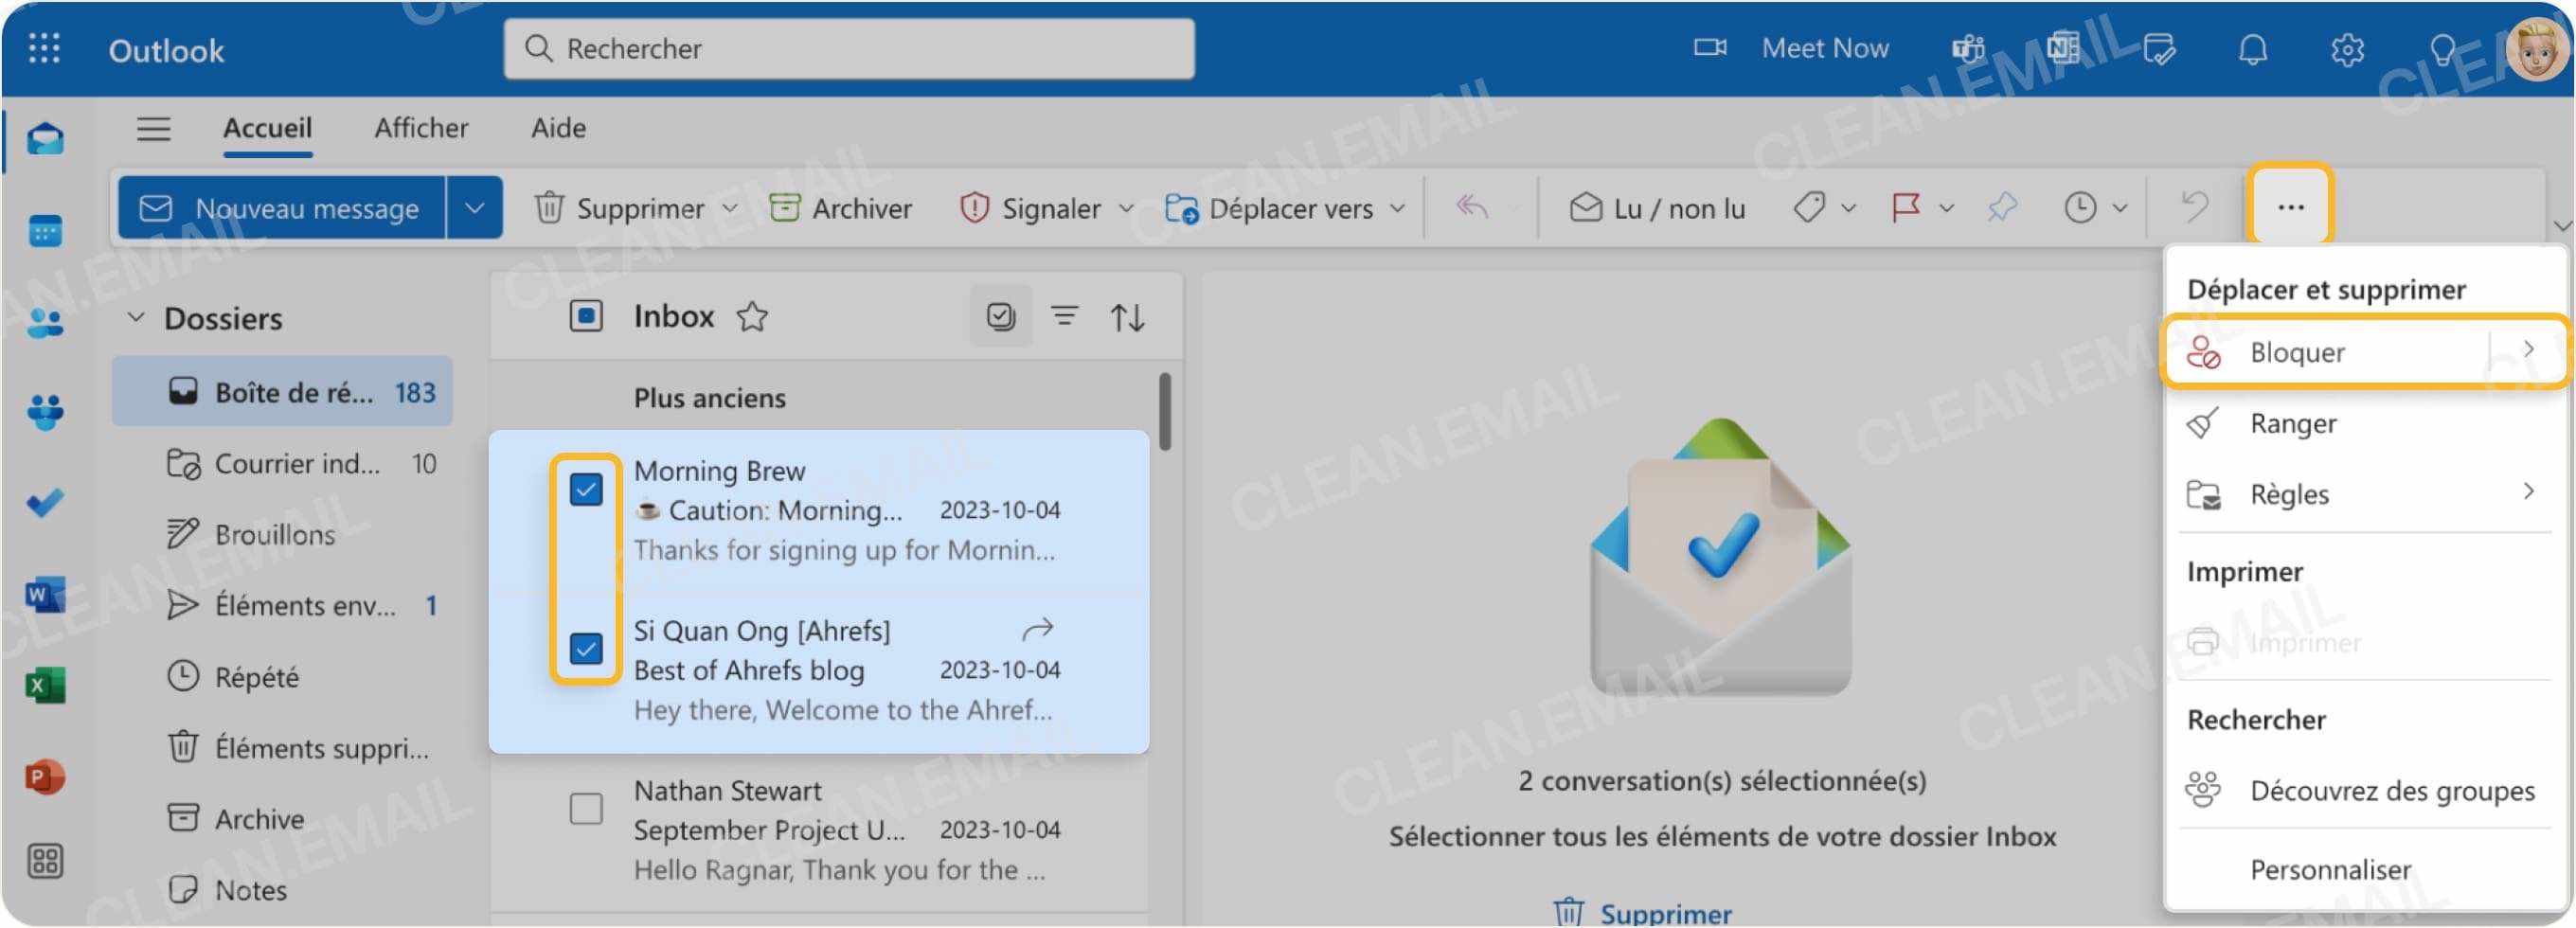Click Sélectionner tous les éléments link

click(x=1722, y=836)
